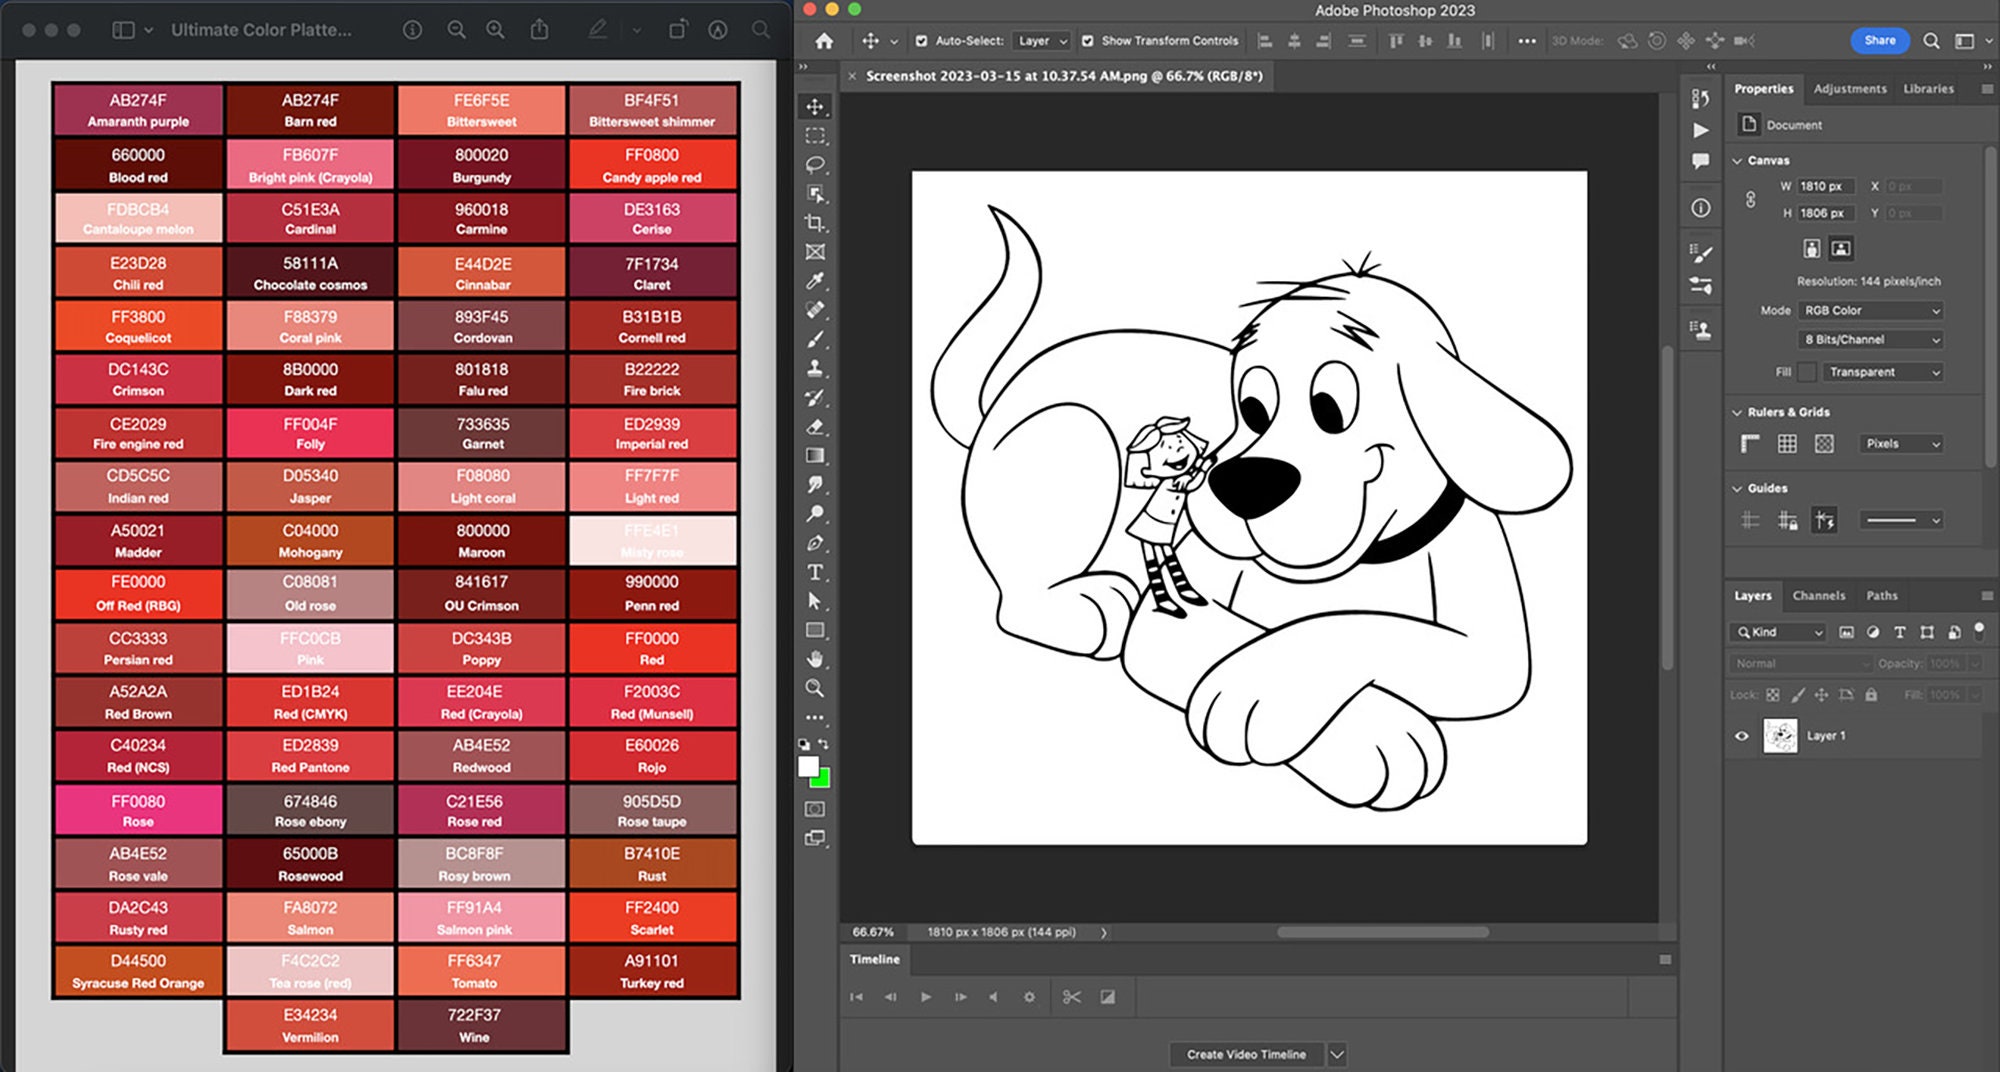Open the 8 Bits/Channel dropdown

pos(1870,339)
